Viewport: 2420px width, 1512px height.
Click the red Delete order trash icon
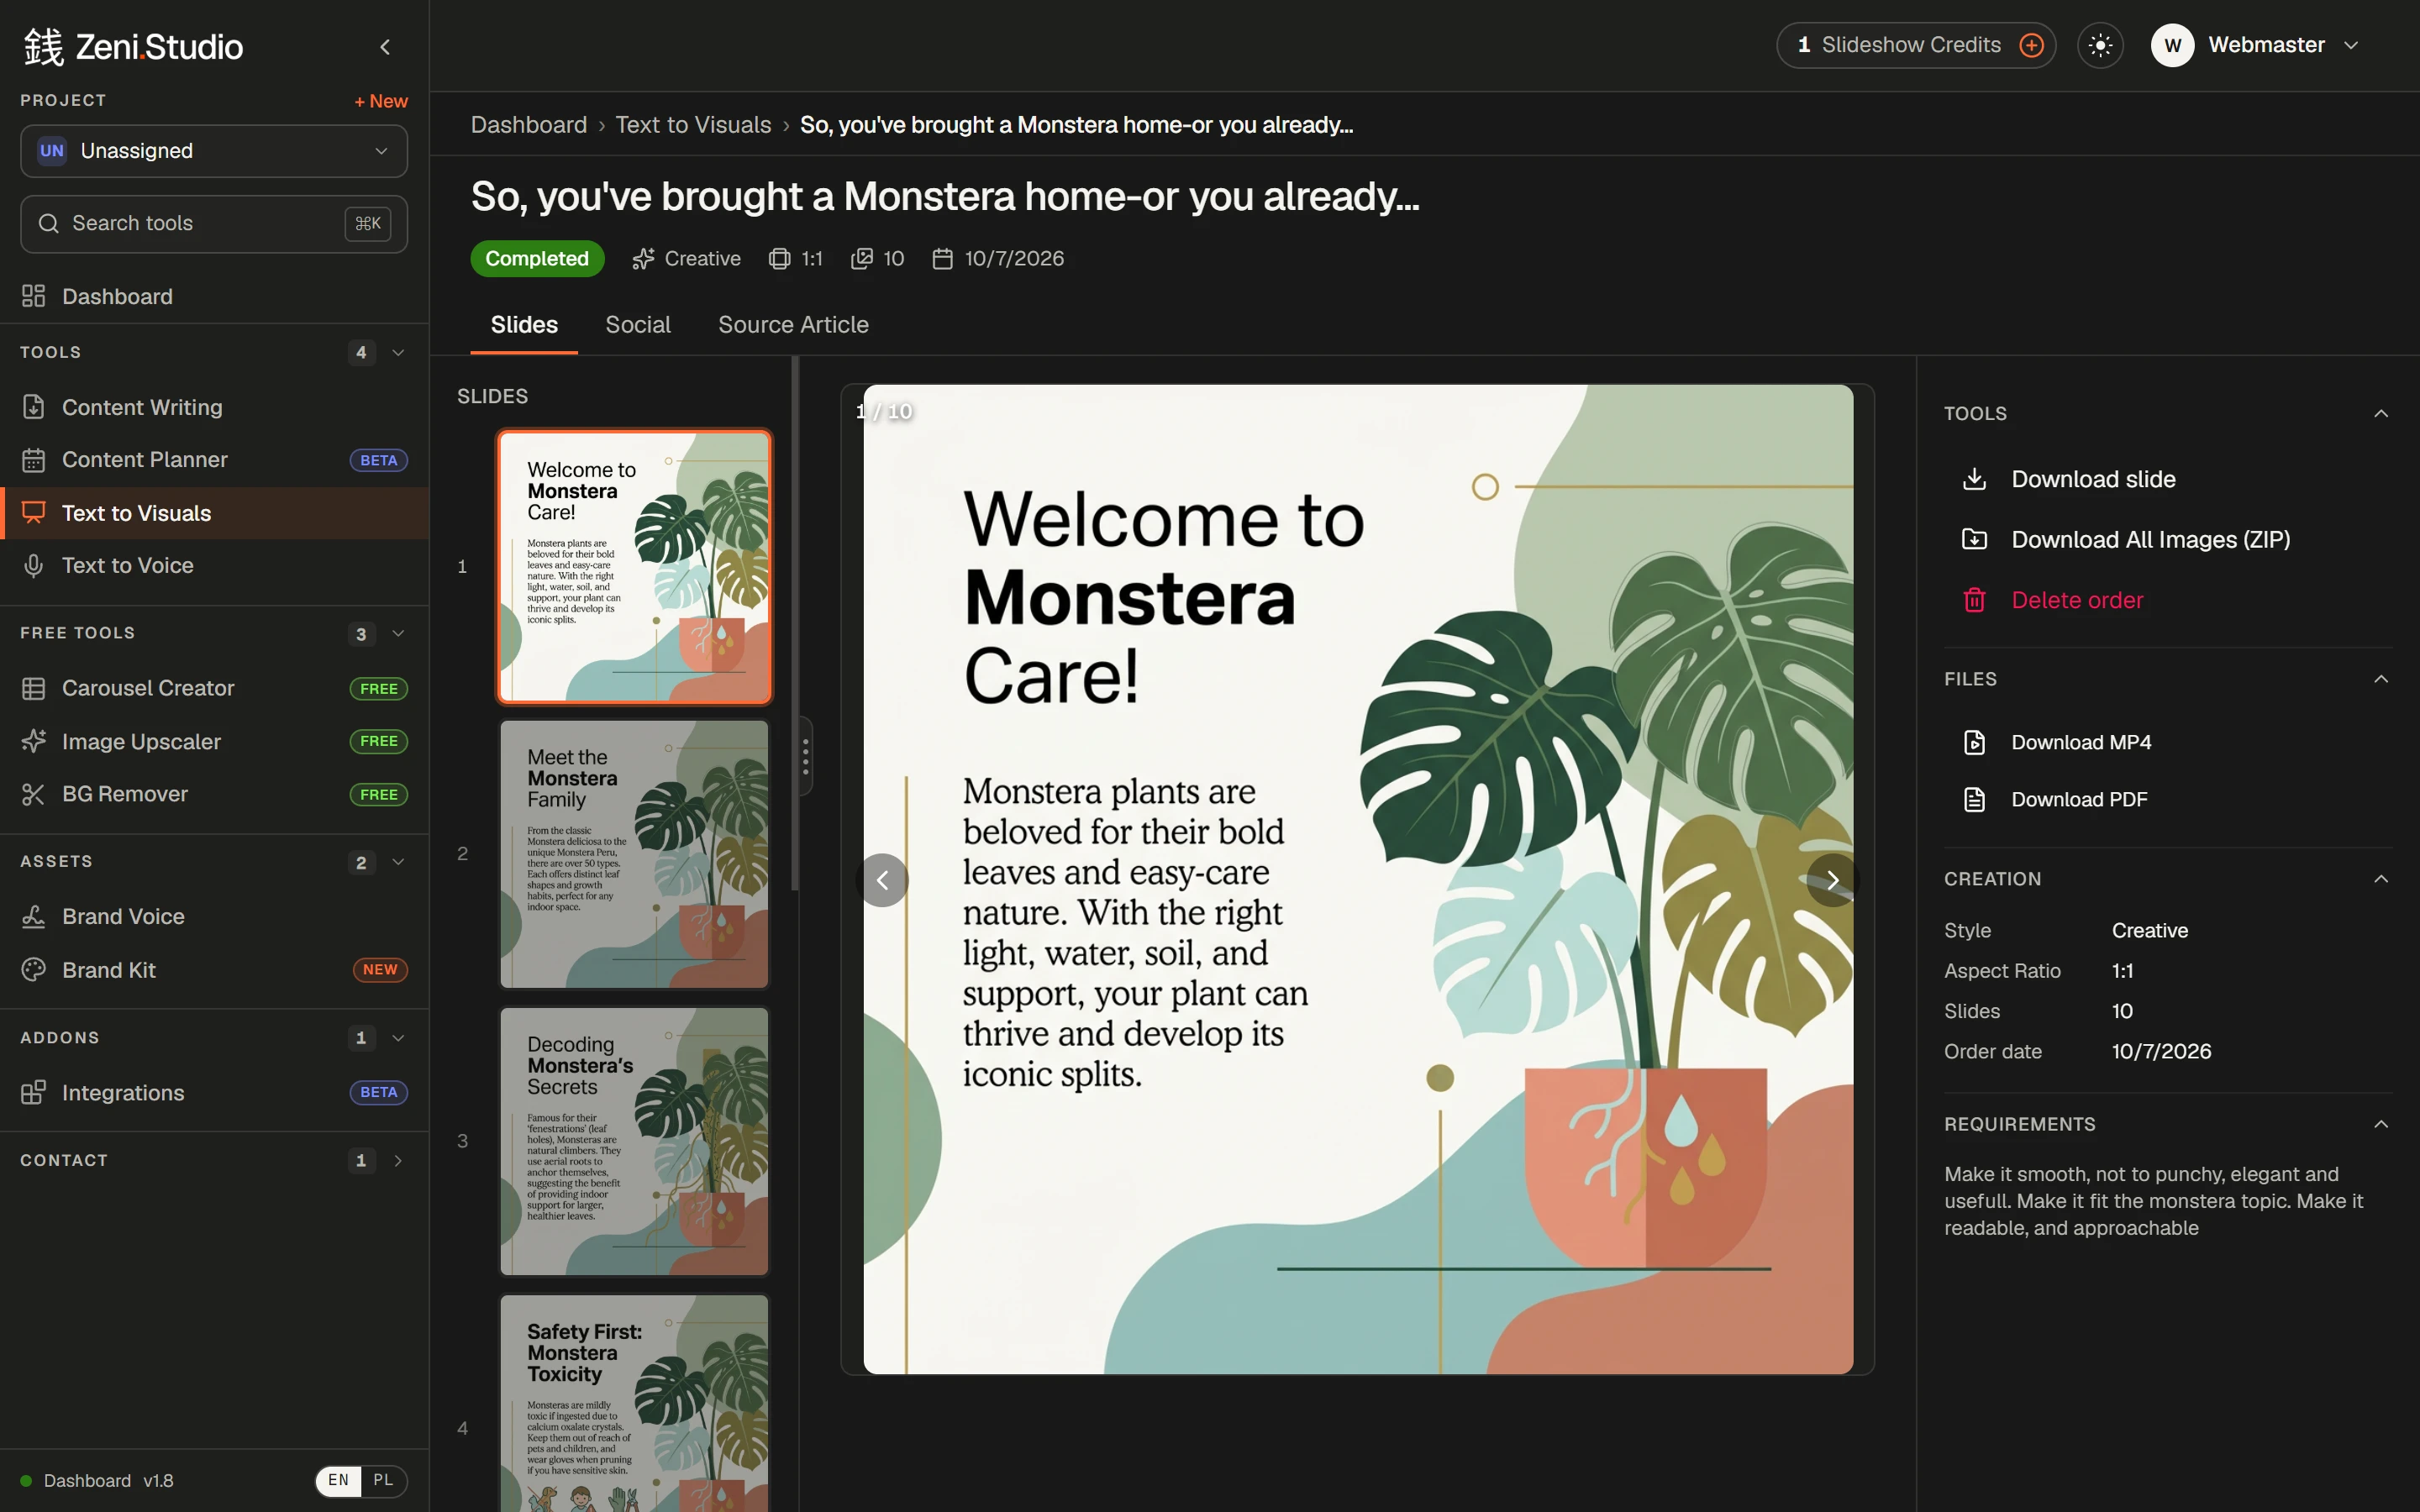1974,600
